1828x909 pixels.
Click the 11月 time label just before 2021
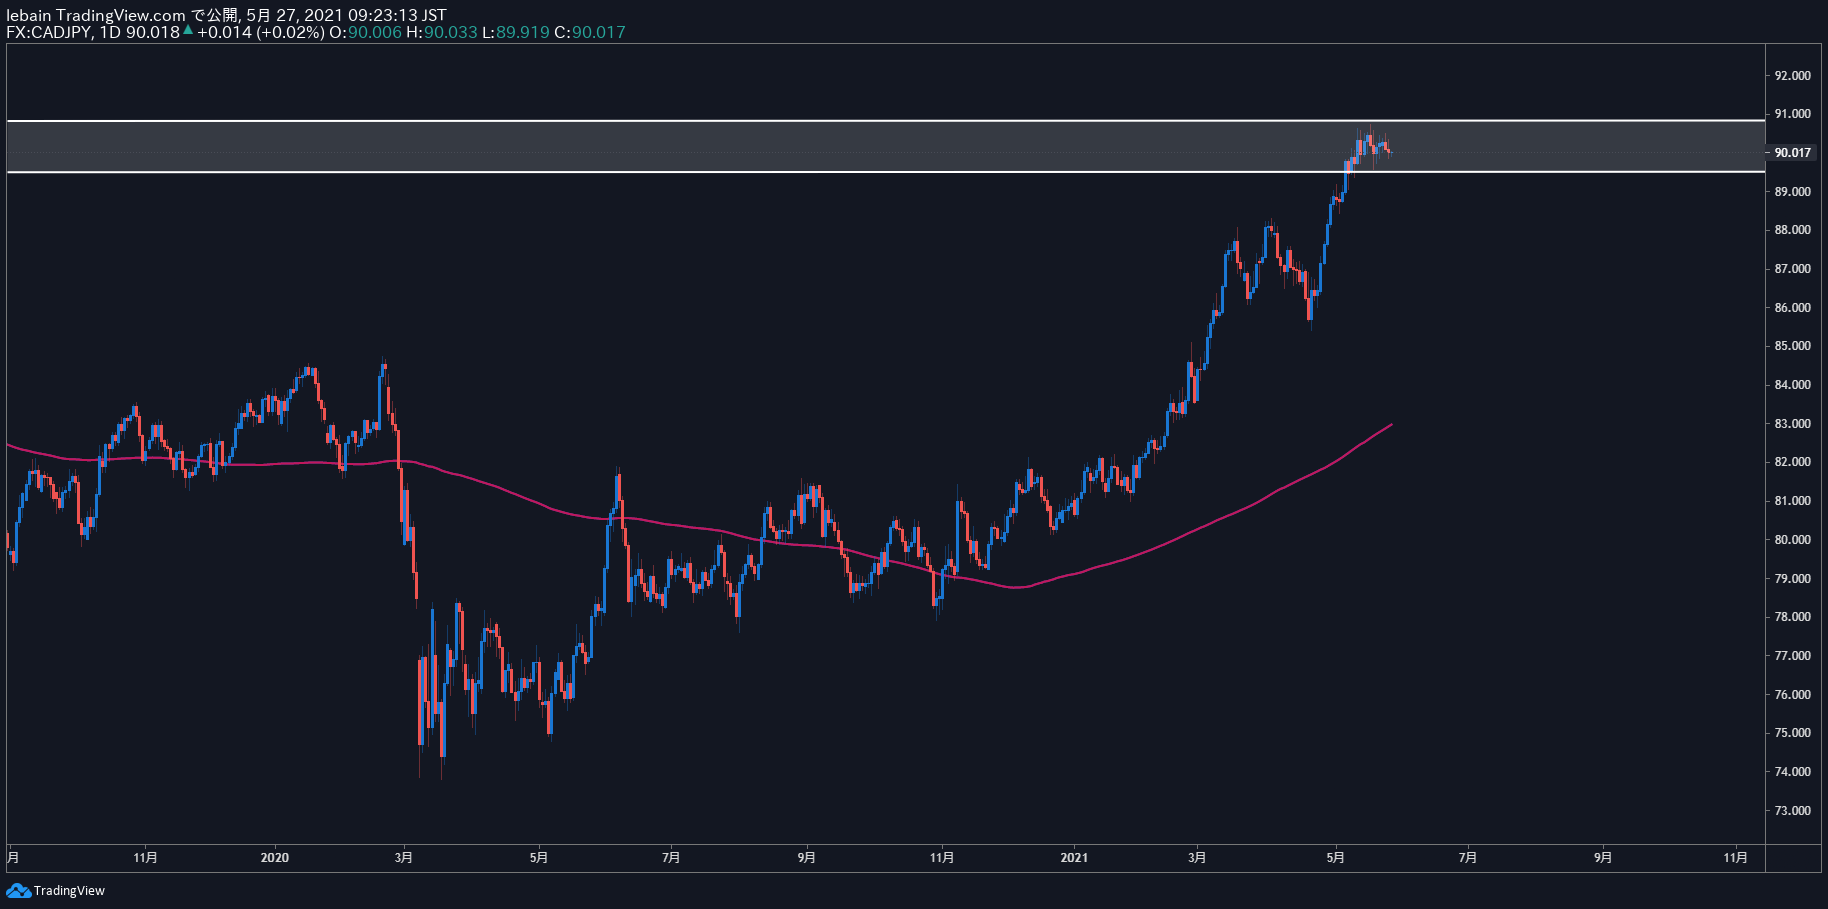point(942,858)
